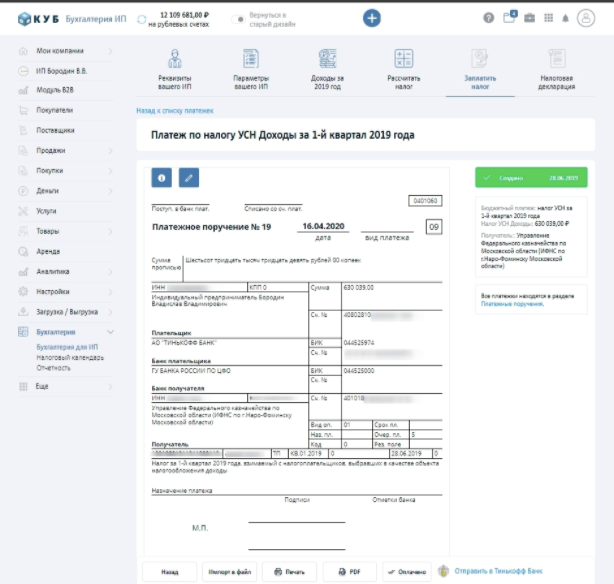
Task: Open Деньги ruble coin icon
Action: coord(23,191)
